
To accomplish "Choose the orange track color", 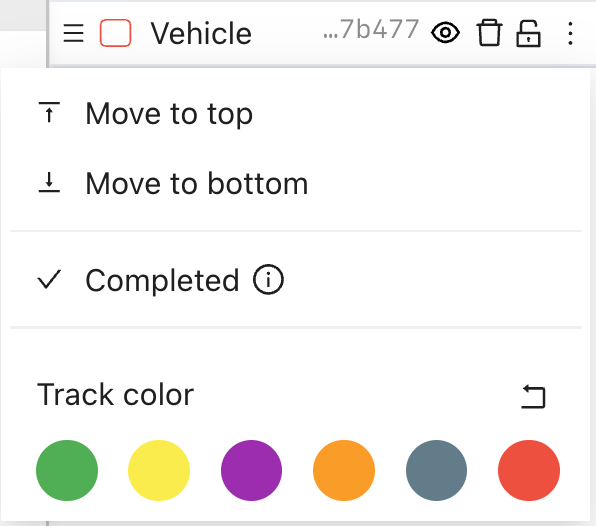I will [344, 471].
